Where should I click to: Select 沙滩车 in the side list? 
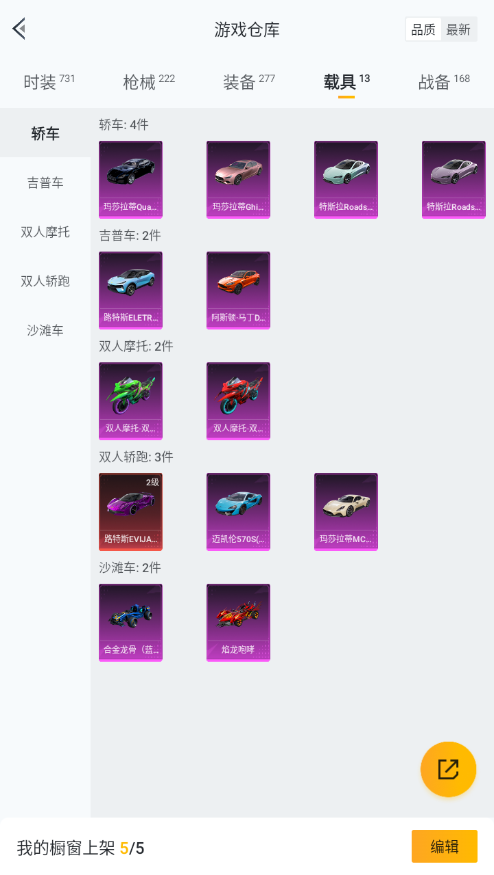45,330
